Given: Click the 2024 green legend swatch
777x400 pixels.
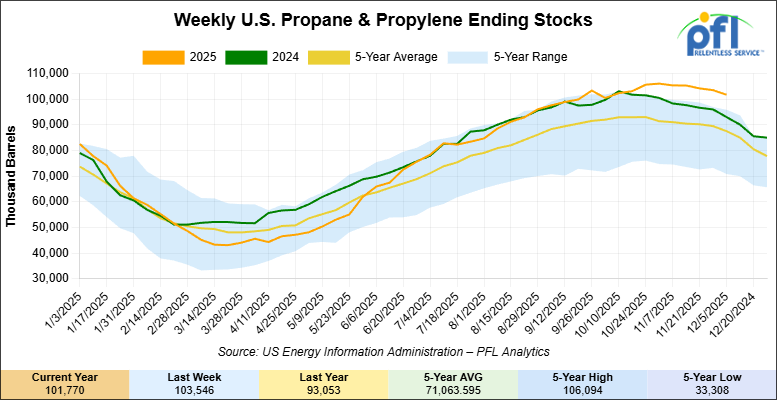Looking at the screenshot, I should 297,56.
